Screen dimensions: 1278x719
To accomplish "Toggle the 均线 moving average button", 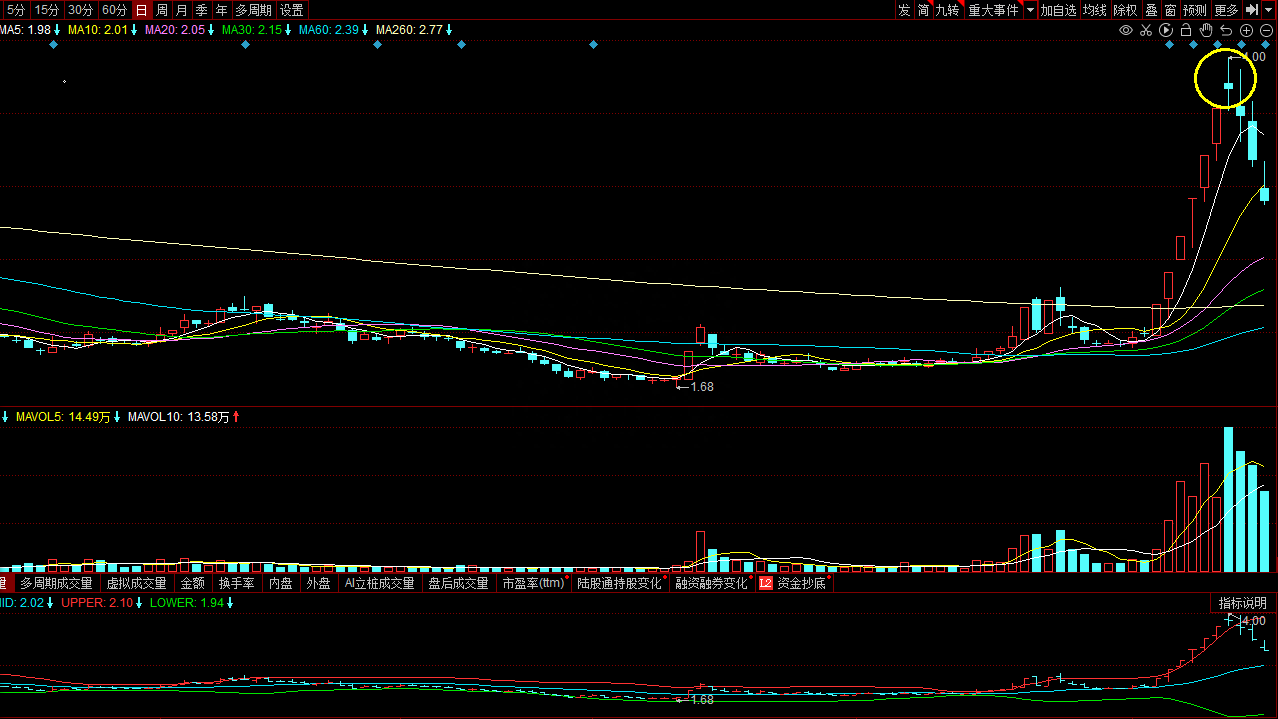I will click(x=1095, y=10).
